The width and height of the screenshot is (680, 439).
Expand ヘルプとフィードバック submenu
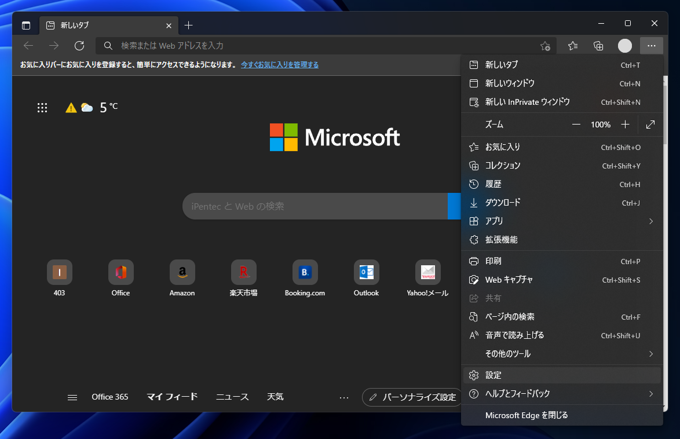click(562, 394)
